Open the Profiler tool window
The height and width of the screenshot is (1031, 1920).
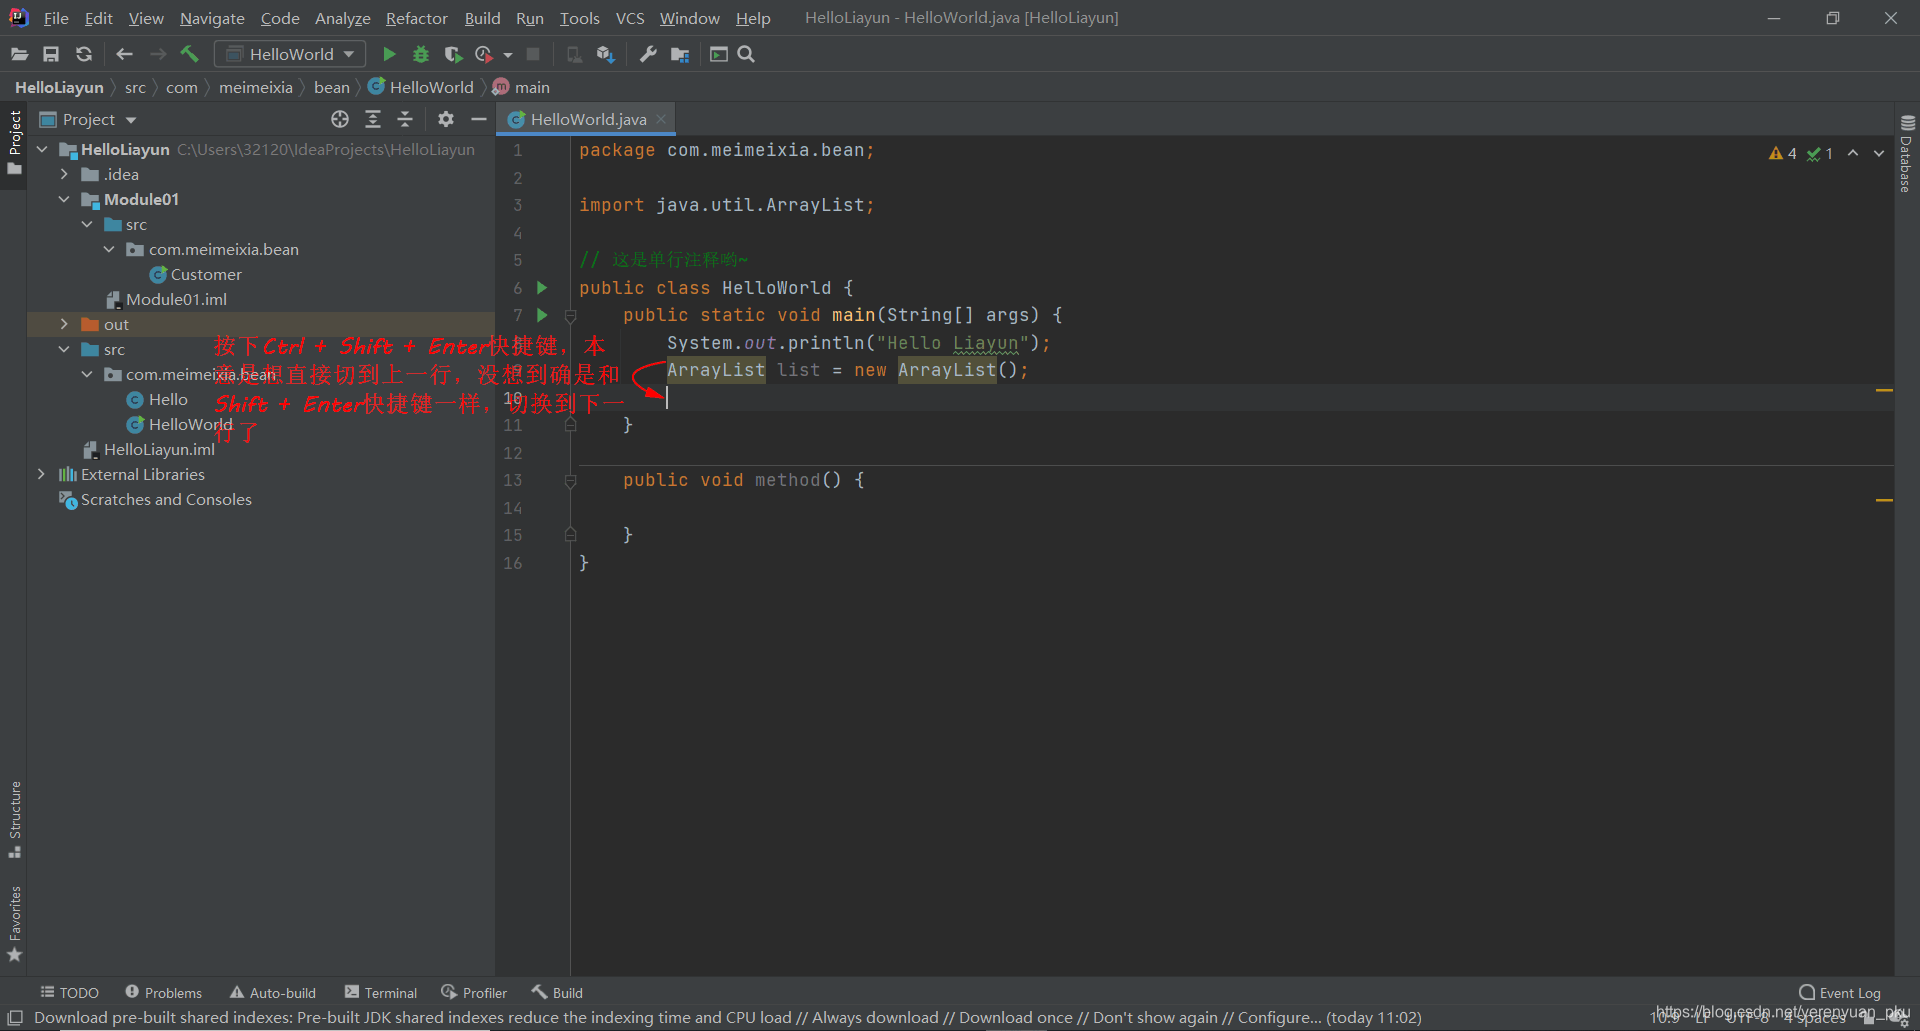click(474, 992)
